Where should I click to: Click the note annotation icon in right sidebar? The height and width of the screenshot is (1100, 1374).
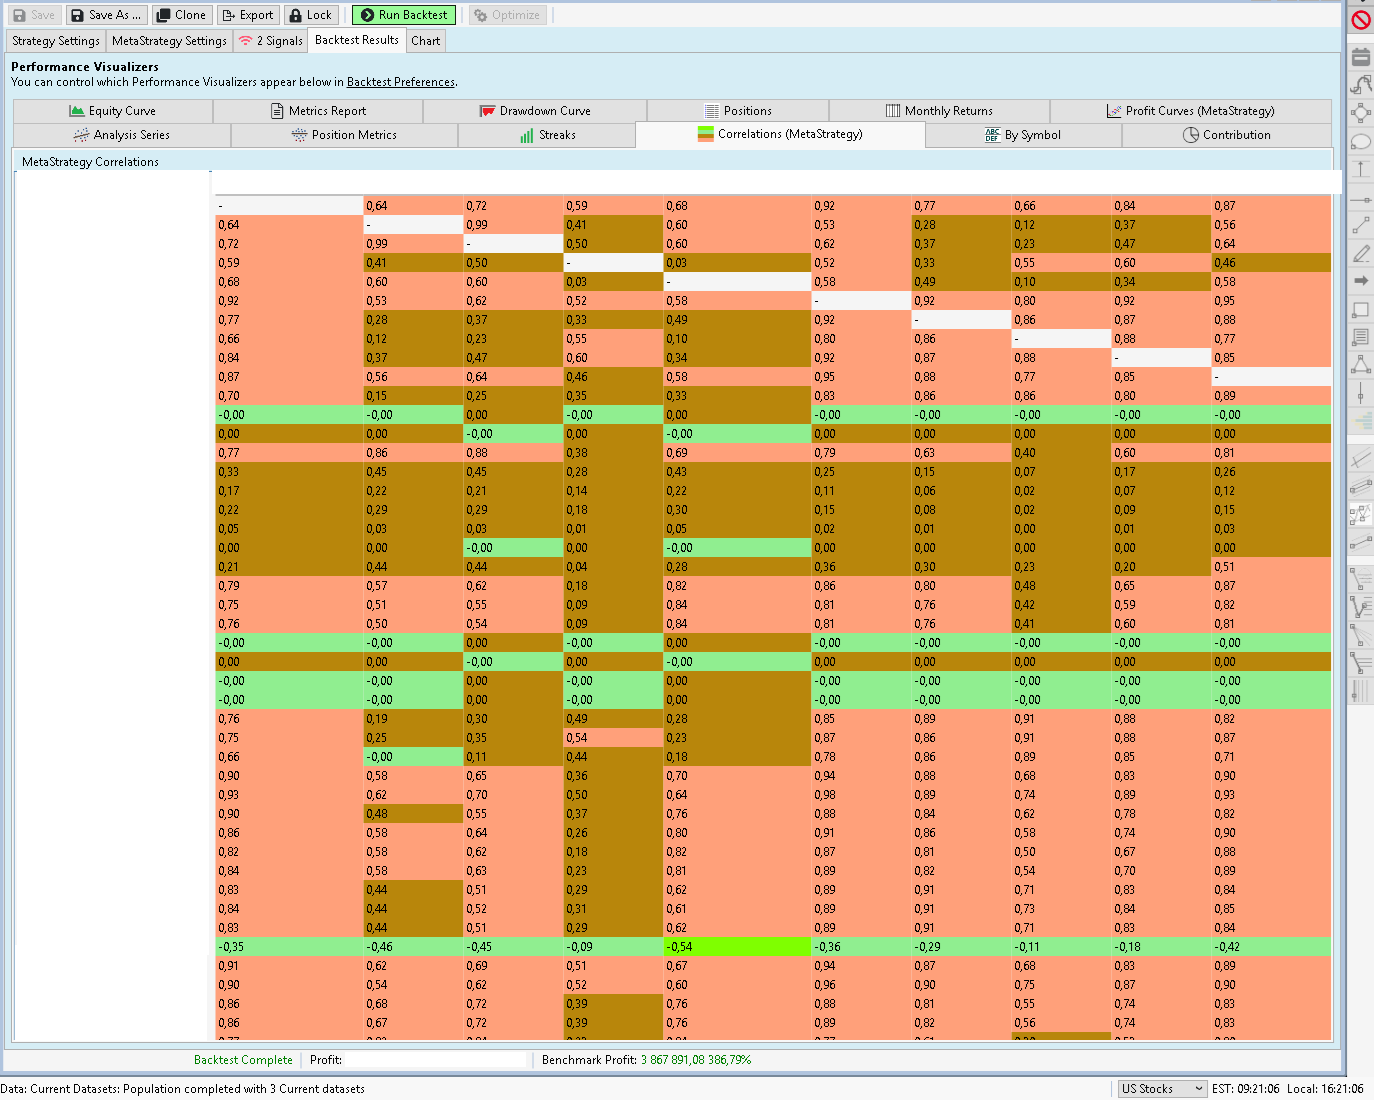(1361, 336)
